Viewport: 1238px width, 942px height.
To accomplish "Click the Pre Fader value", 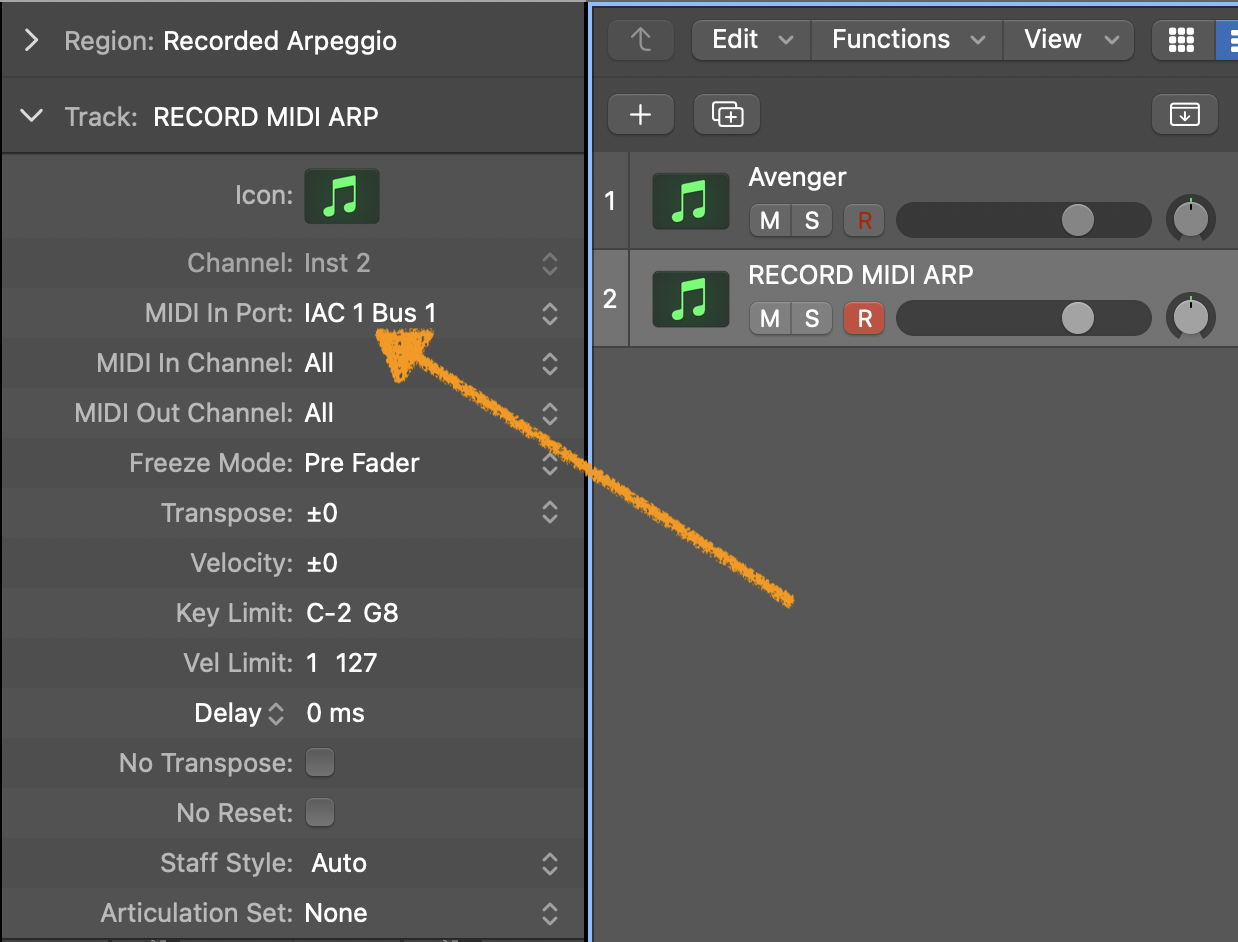I will click(362, 463).
